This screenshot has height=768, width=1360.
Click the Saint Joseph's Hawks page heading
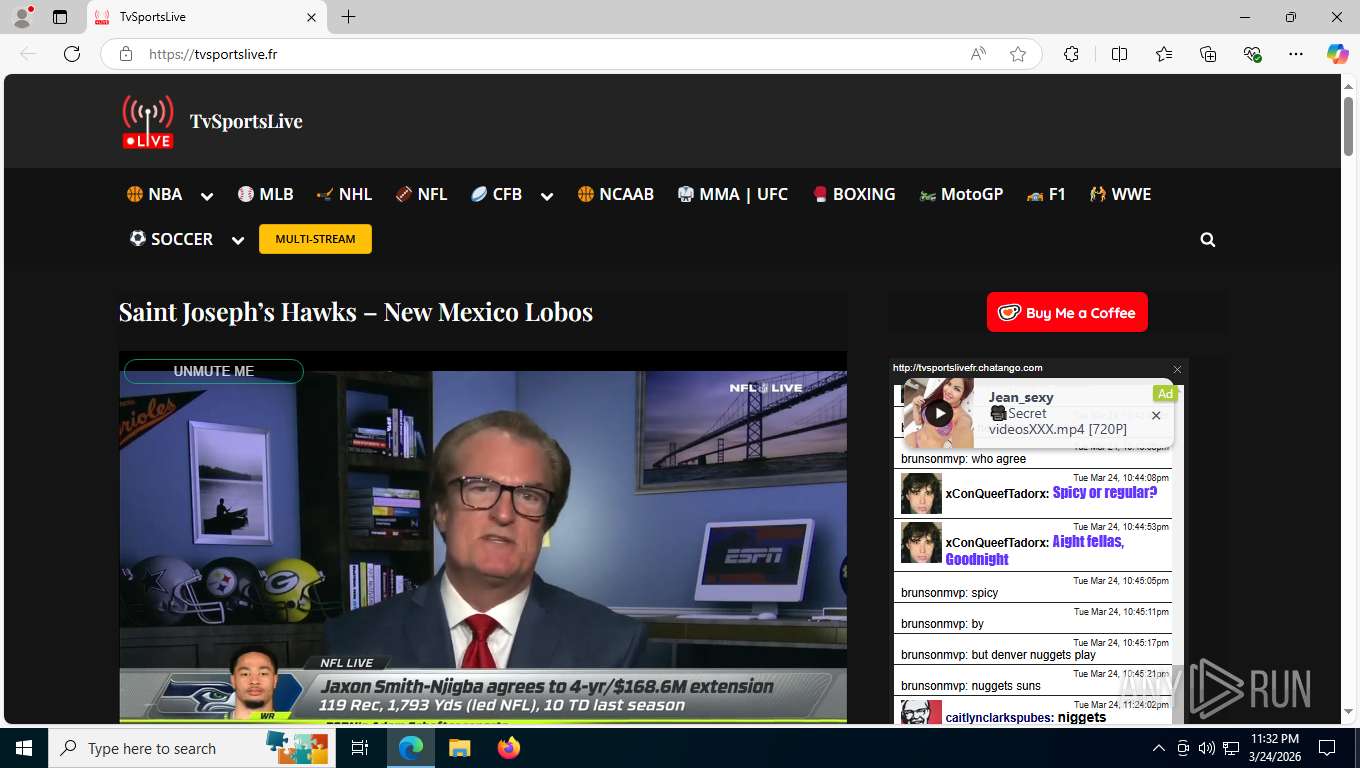(x=356, y=312)
